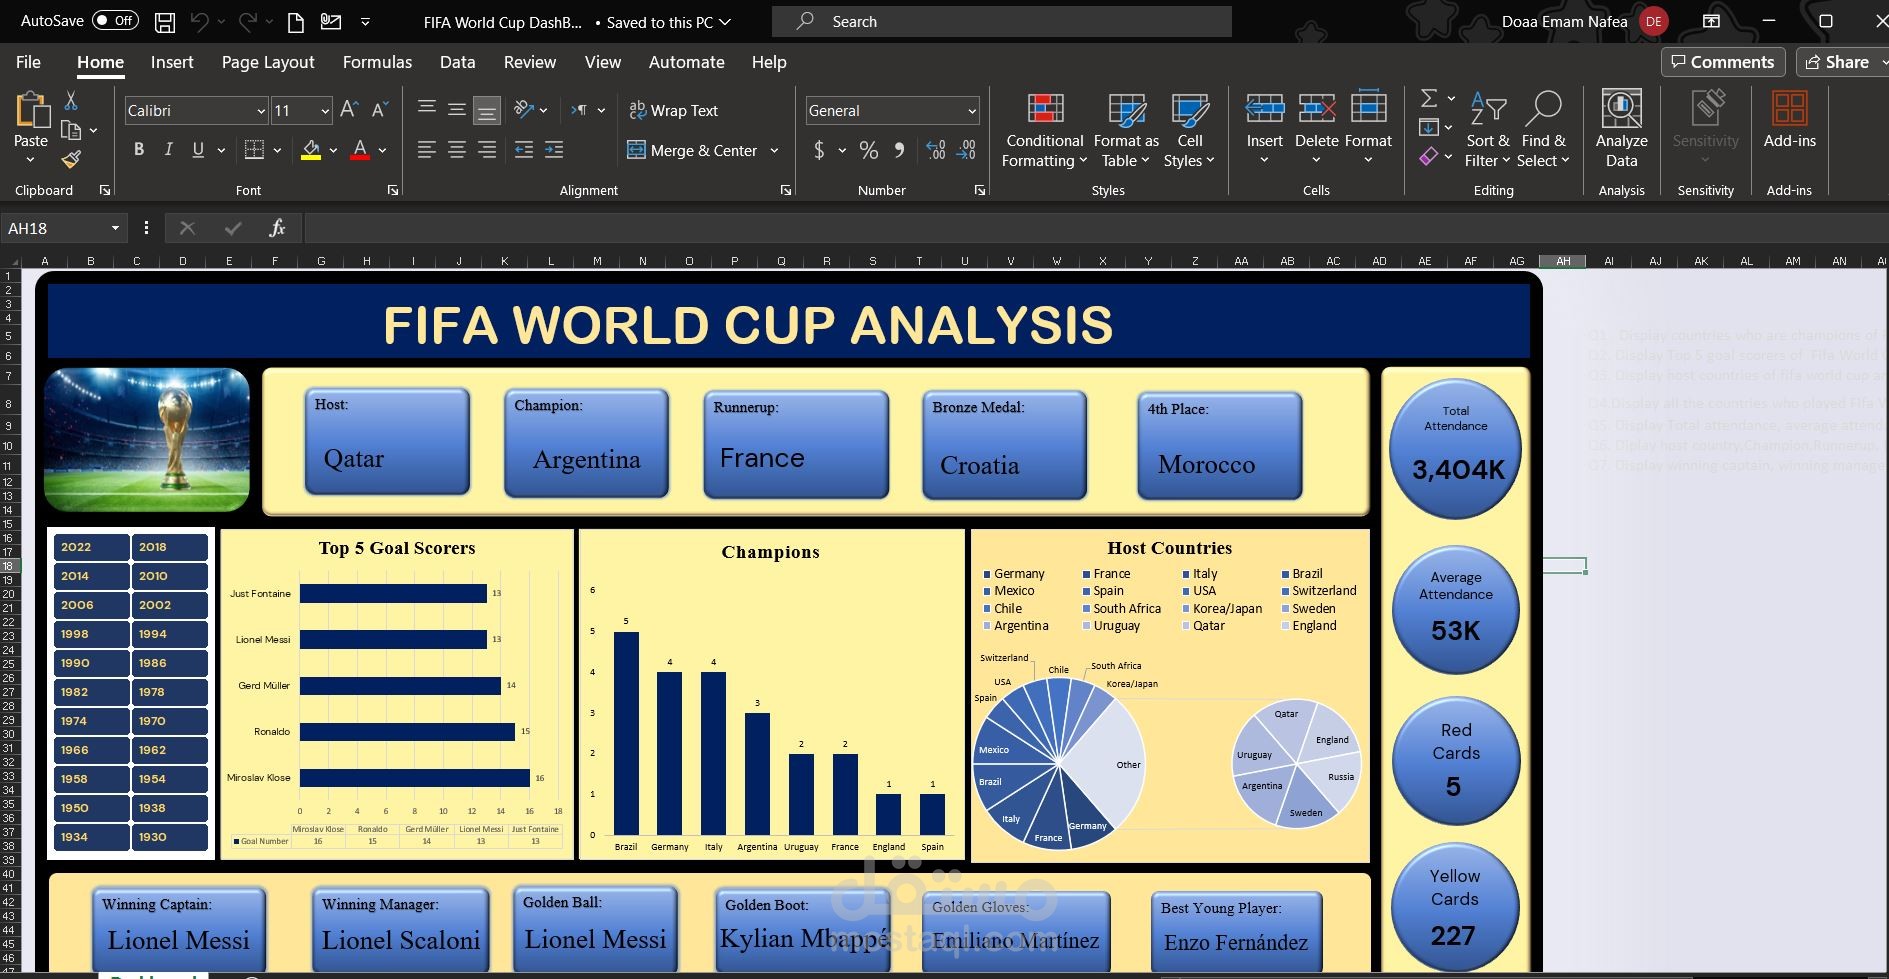Toggle Align Left in Alignment group
This screenshot has height=979, width=1889.
(x=426, y=150)
